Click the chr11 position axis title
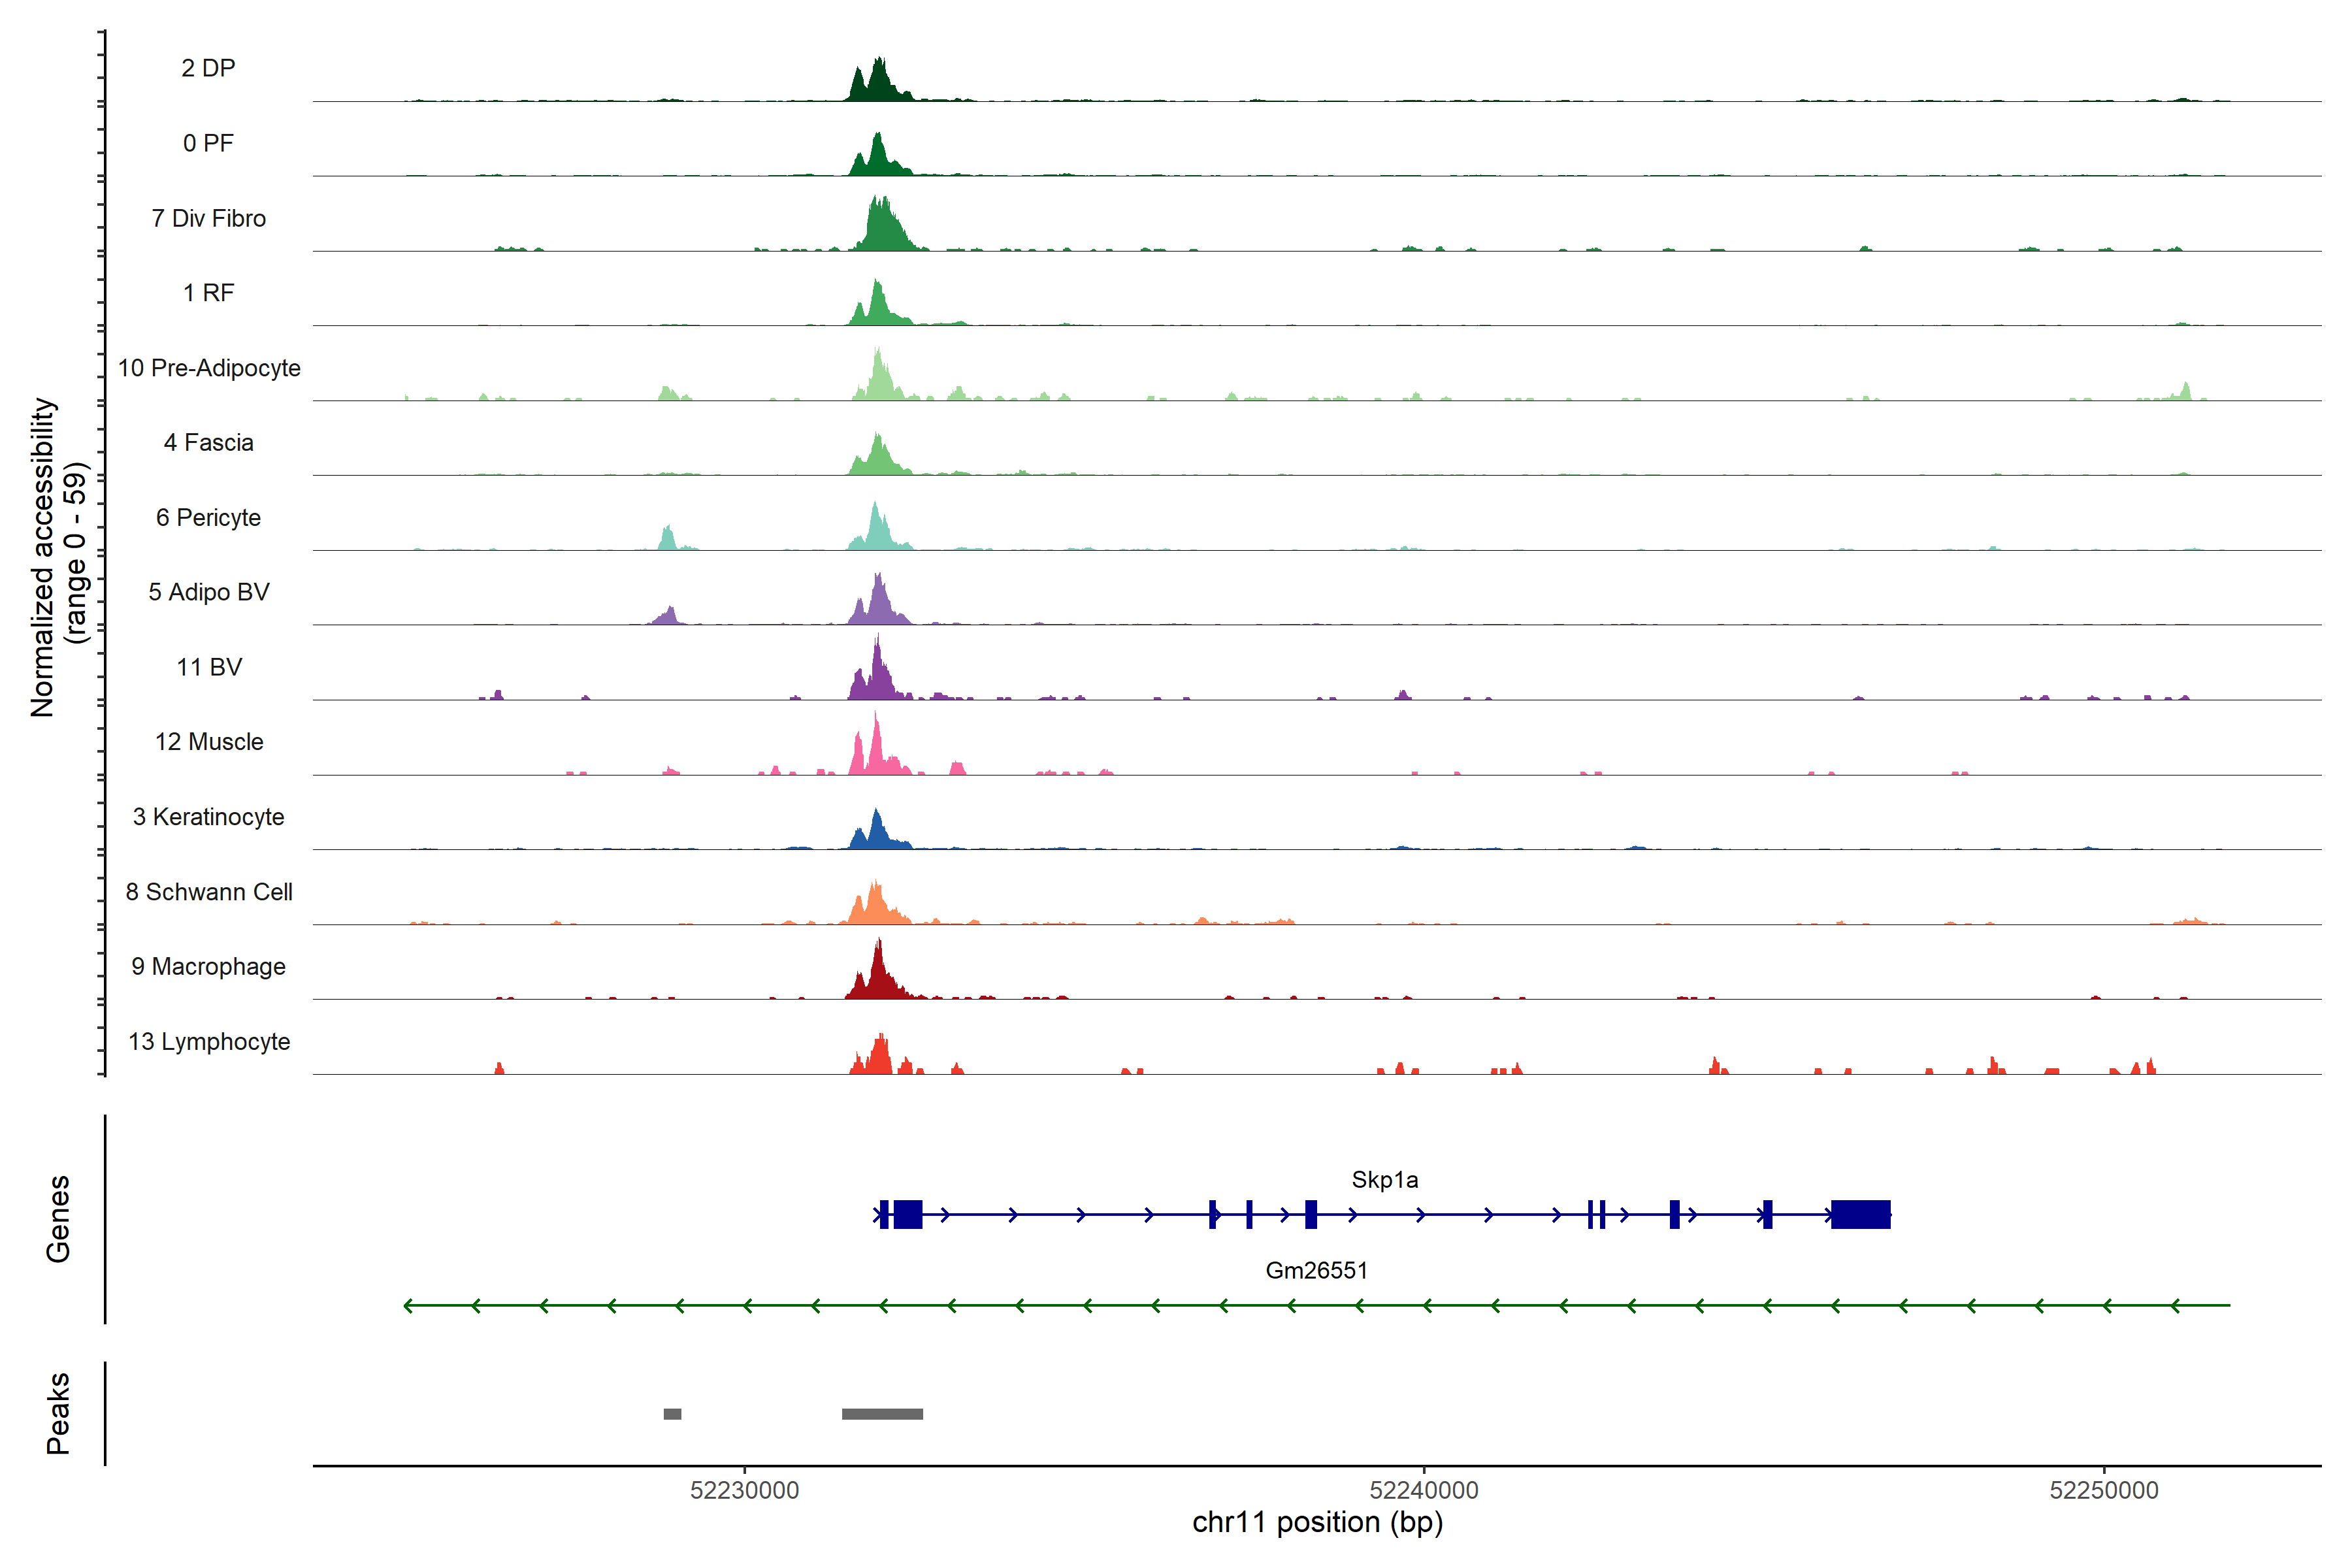The image size is (2352, 1568). point(1317,1523)
